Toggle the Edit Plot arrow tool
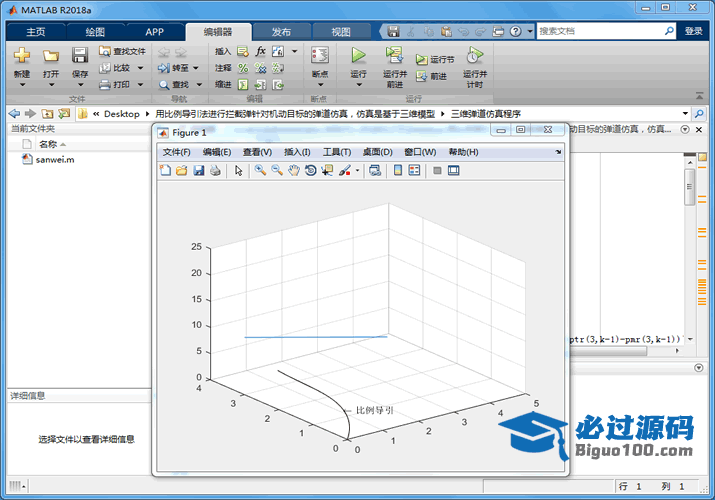Viewport: 715px width, 500px height. [x=238, y=170]
